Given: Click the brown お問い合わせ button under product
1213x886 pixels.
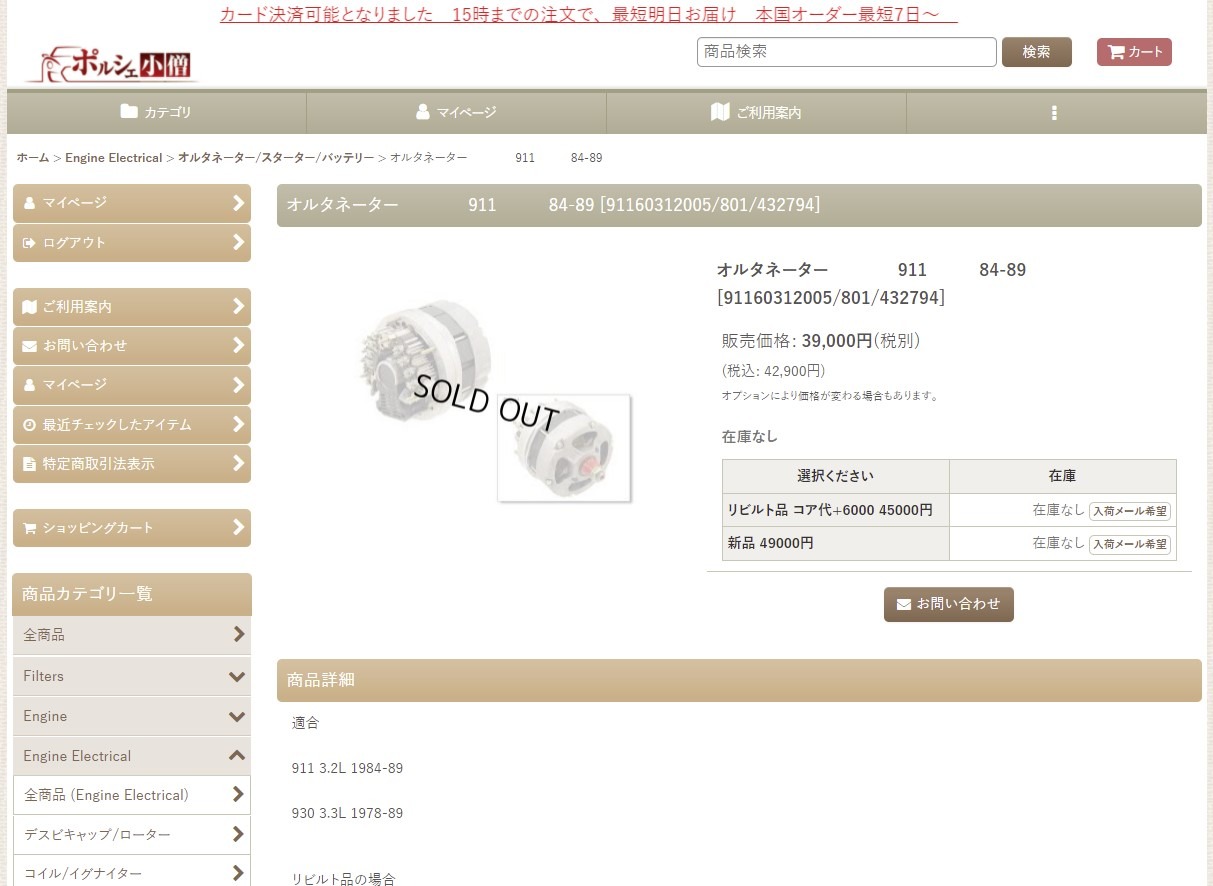Looking at the screenshot, I should coord(949,604).
